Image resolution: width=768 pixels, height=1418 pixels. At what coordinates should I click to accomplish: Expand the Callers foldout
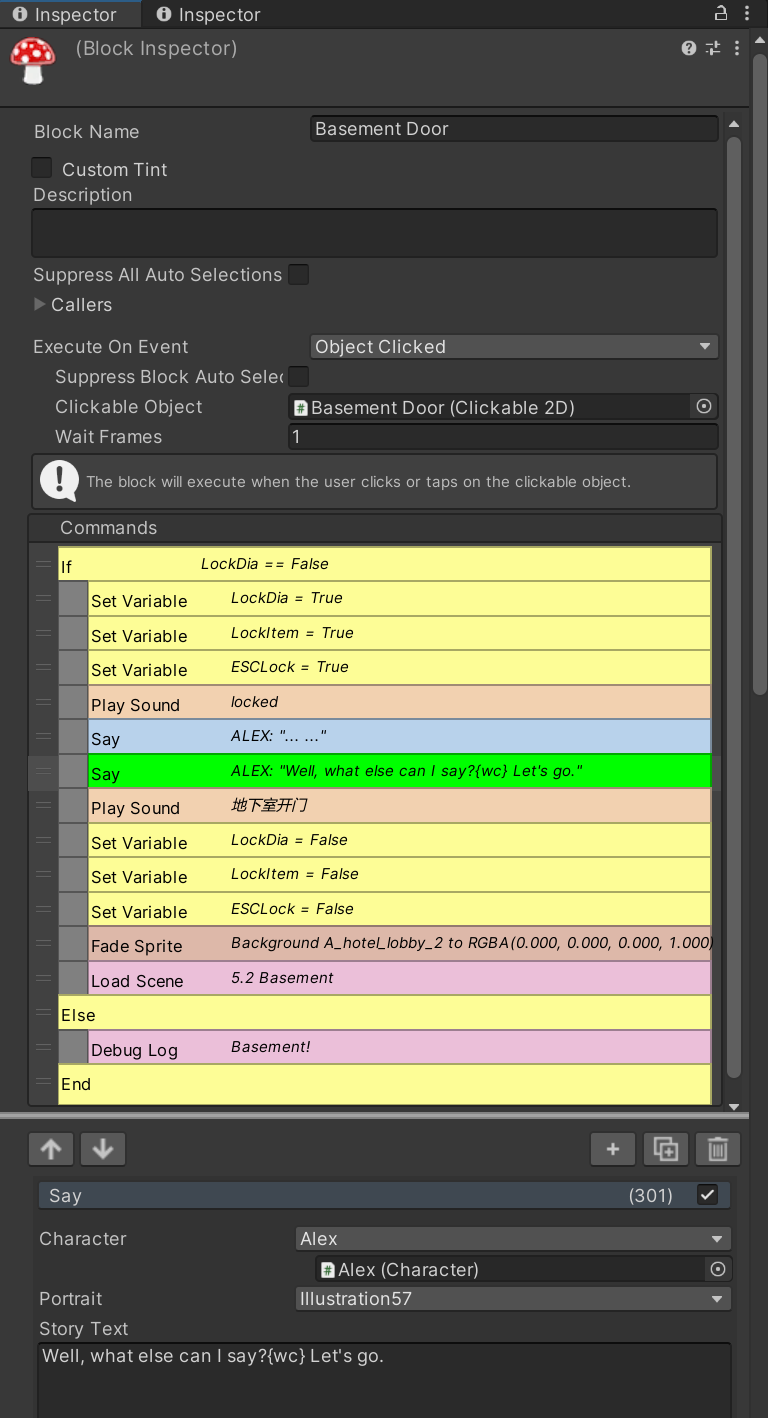(x=40, y=304)
